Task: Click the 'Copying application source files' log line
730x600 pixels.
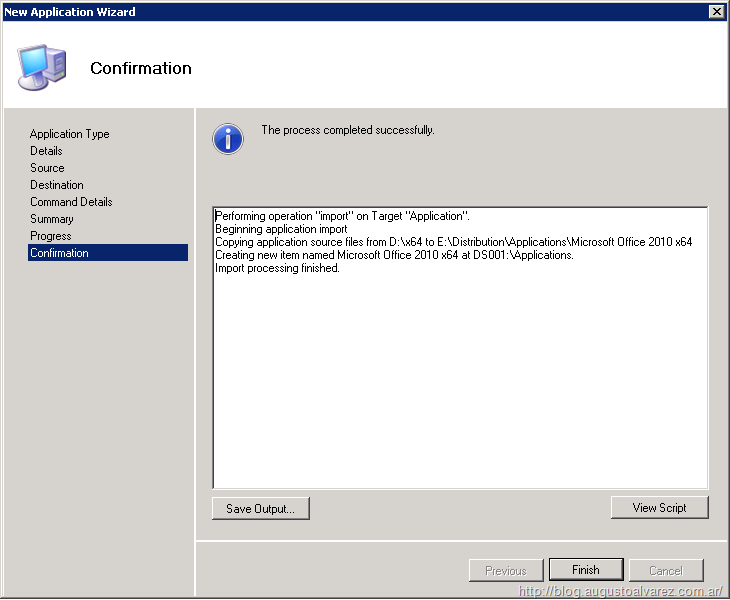Action: pos(453,242)
